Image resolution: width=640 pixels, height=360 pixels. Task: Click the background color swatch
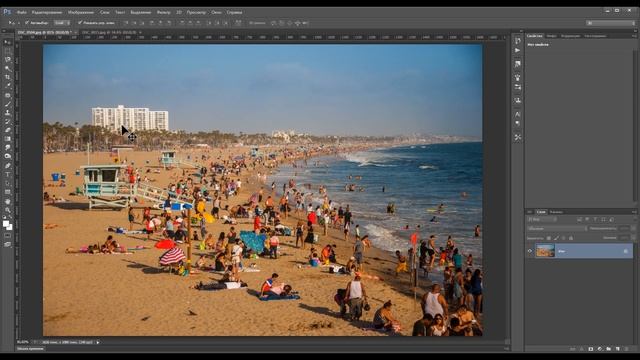coord(9,227)
